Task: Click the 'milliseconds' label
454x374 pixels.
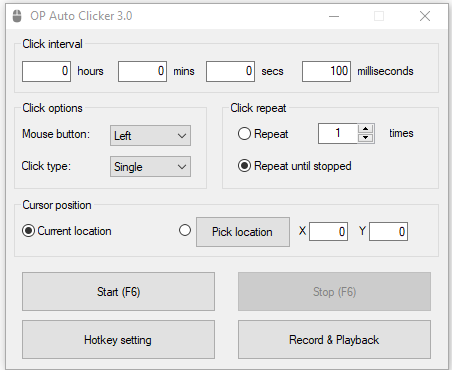Action: tap(385, 71)
